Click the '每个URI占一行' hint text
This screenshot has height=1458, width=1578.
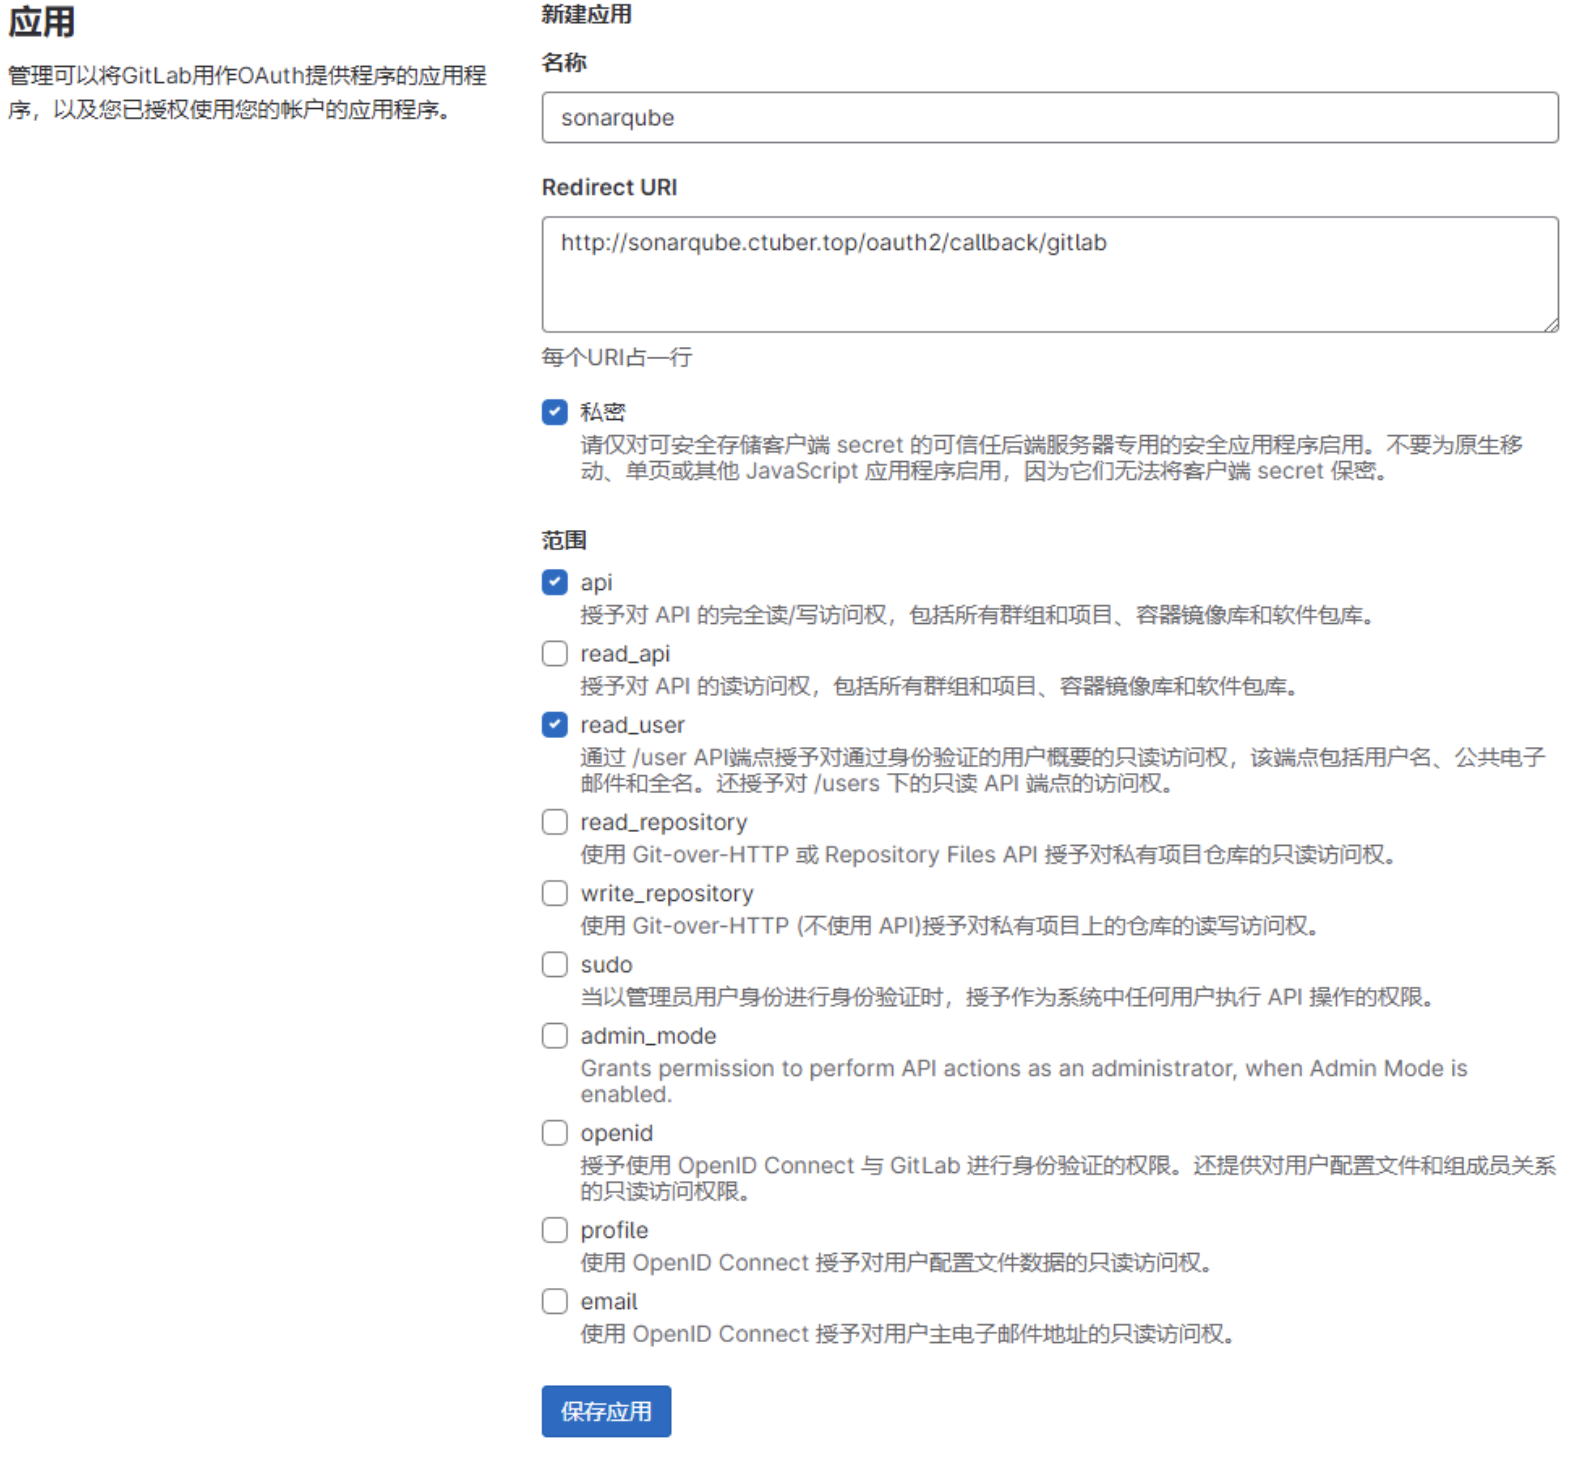617,357
